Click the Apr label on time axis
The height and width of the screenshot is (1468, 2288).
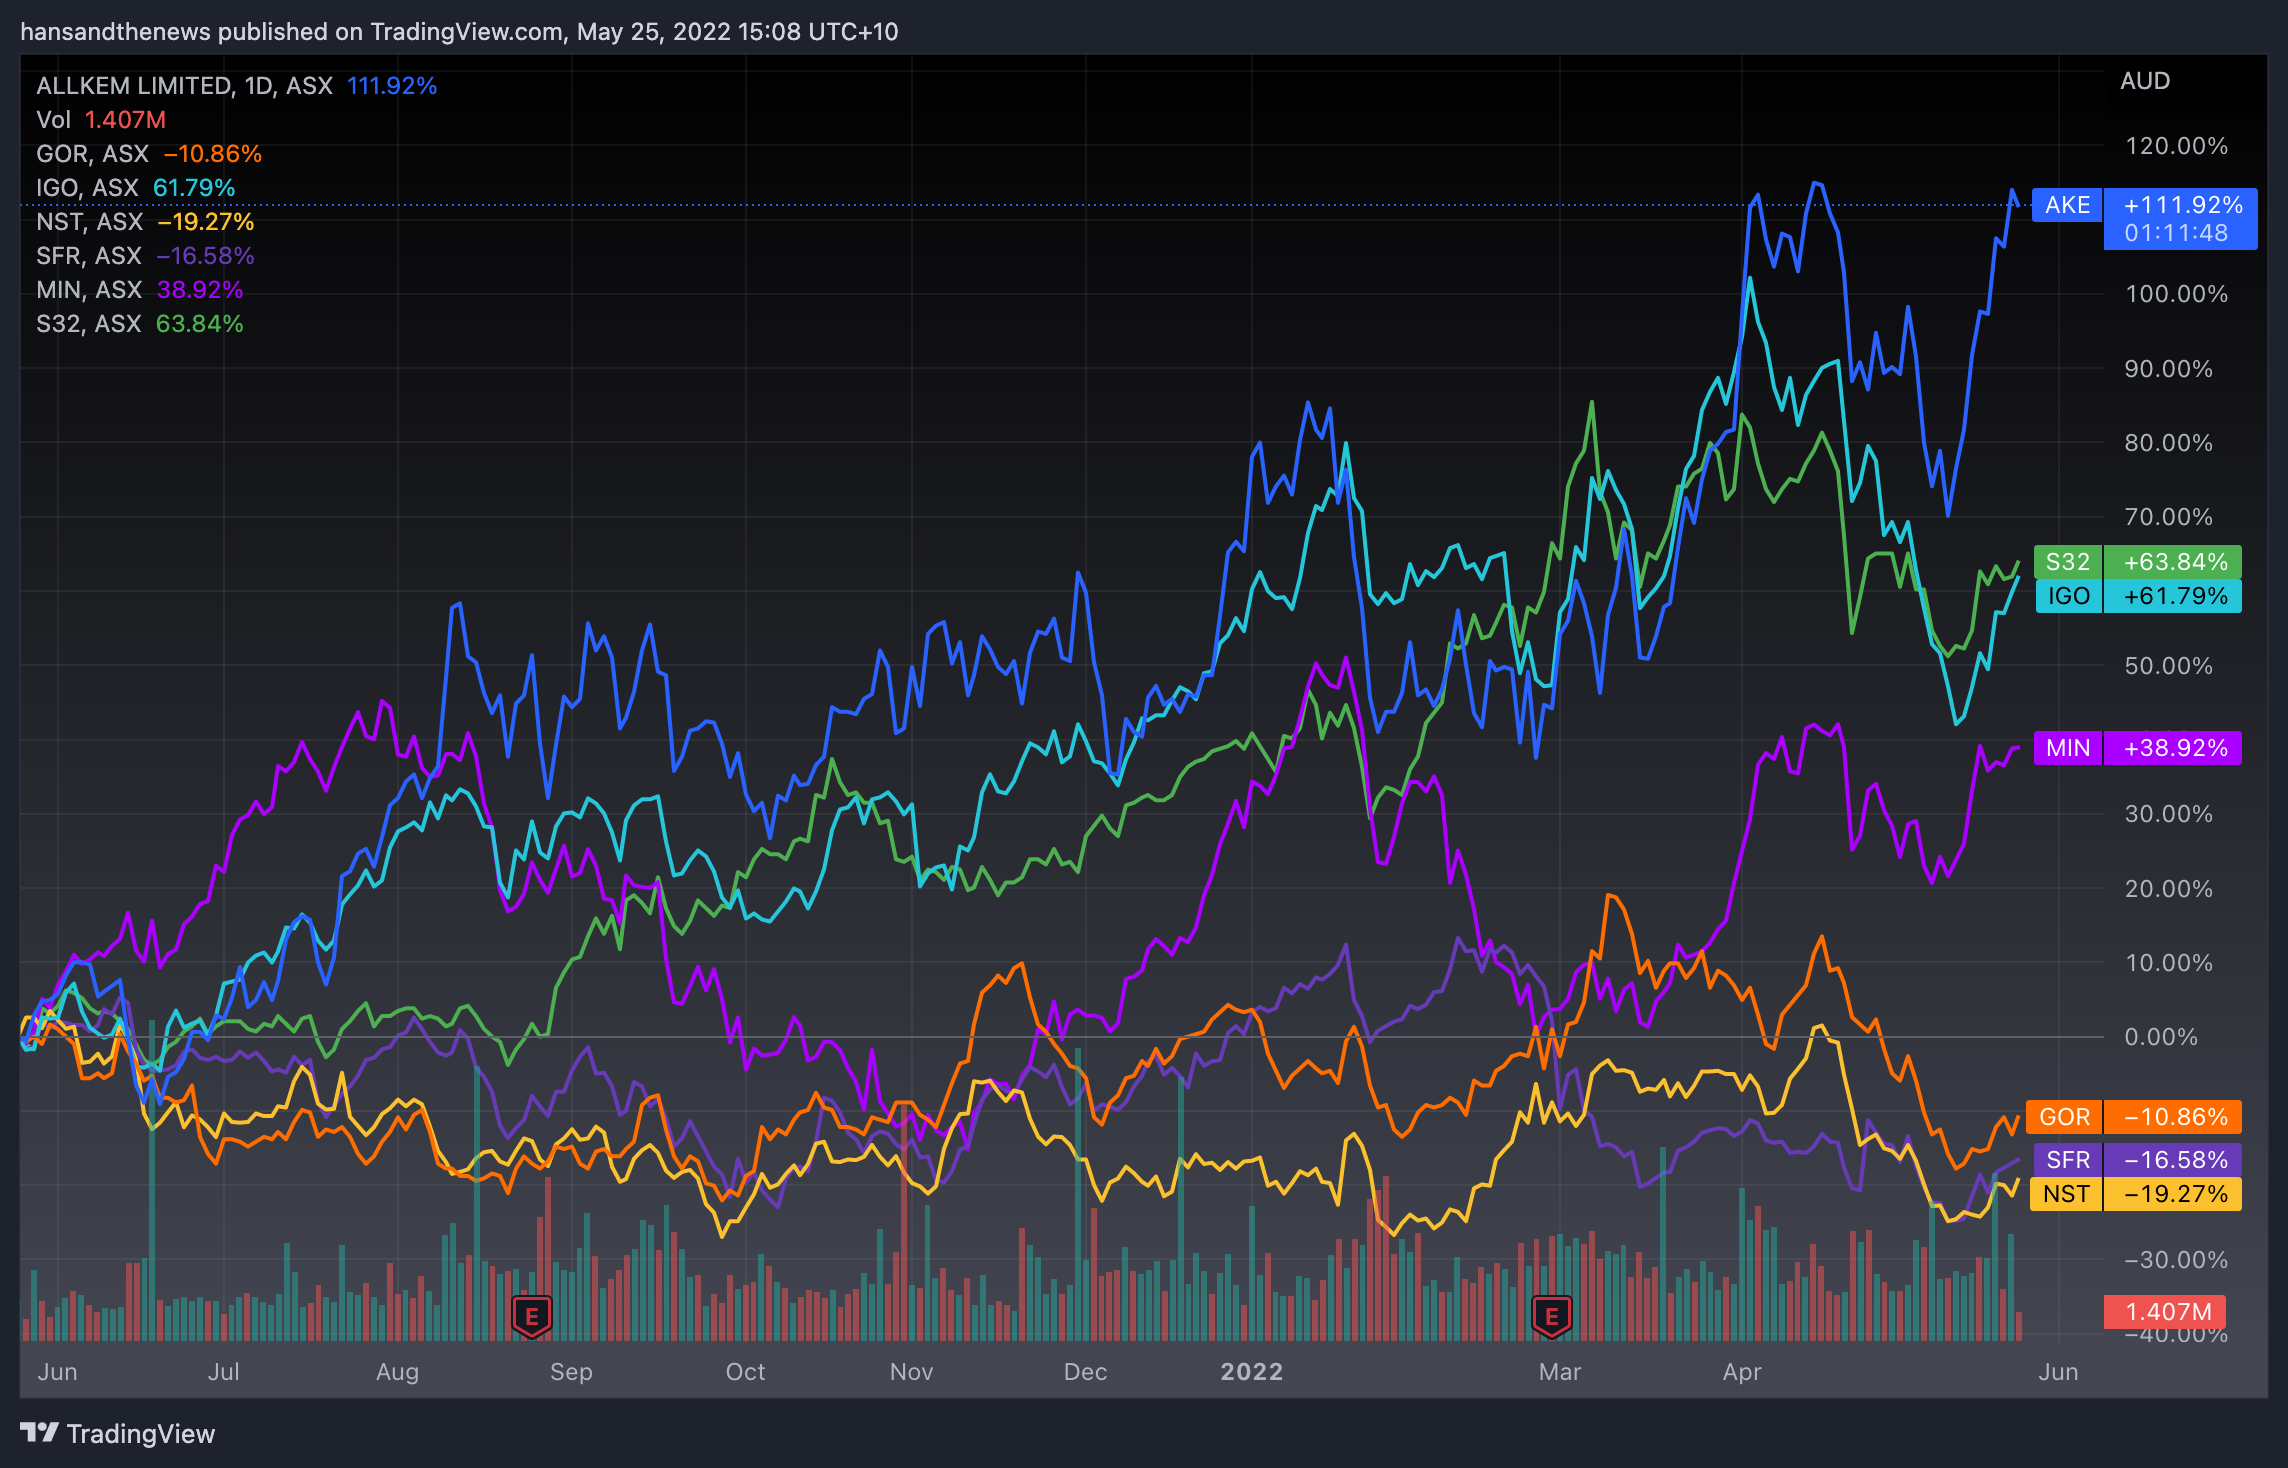pyautogui.click(x=1742, y=1372)
